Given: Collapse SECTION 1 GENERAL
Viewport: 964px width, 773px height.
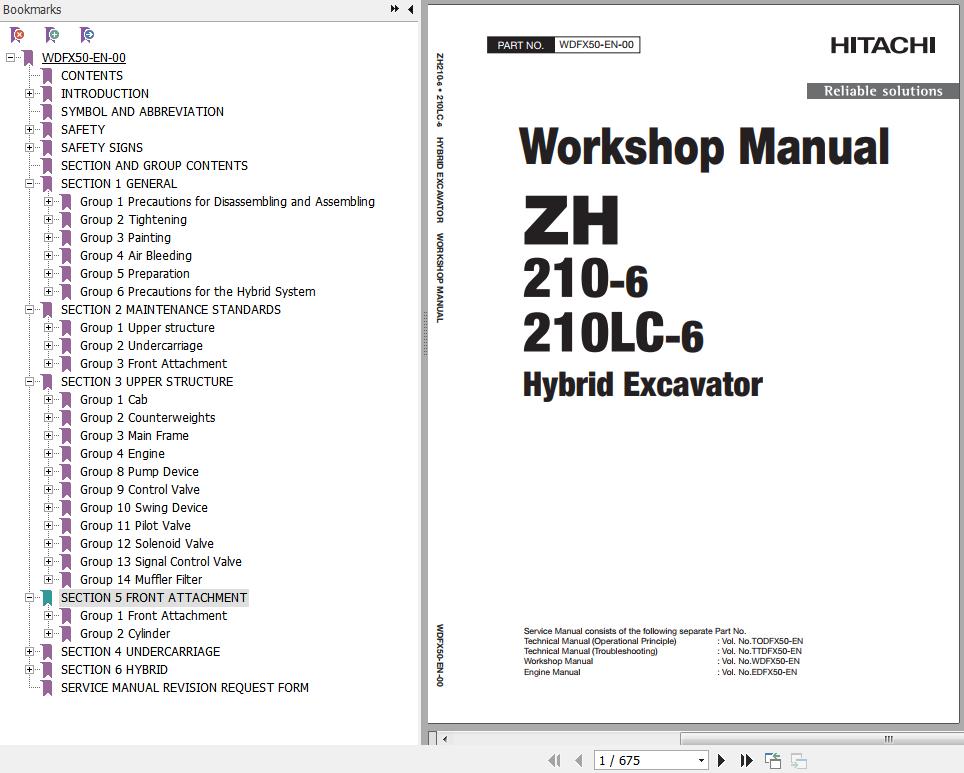Looking at the screenshot, I should click(x=29, y=184).
